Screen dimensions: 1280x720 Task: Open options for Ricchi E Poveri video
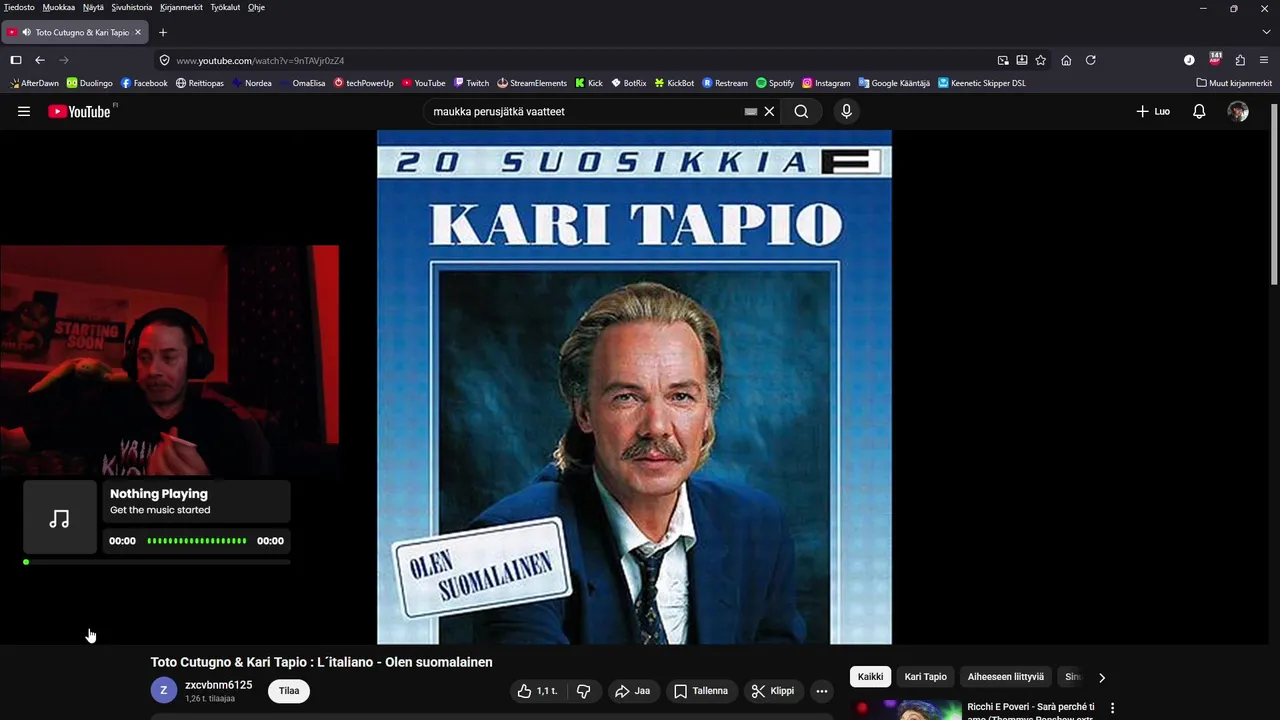point(1112,708)
